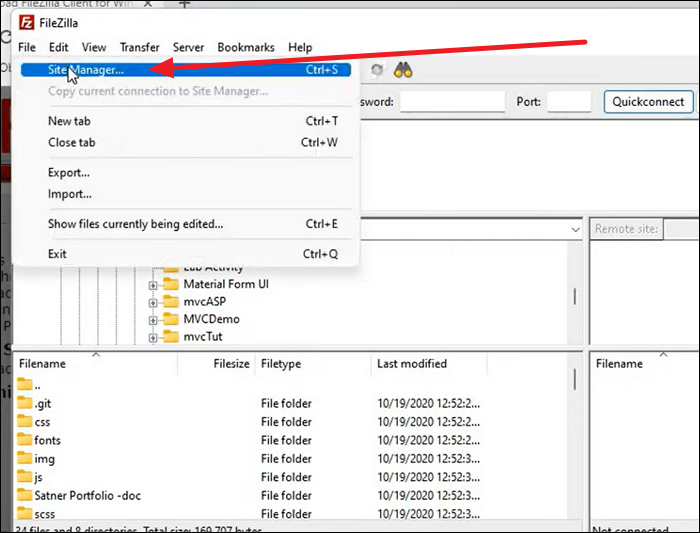The height and width of the screenshot is (533, 700).
Task: Click the img folder icon
Action: (x=25, y=458)
